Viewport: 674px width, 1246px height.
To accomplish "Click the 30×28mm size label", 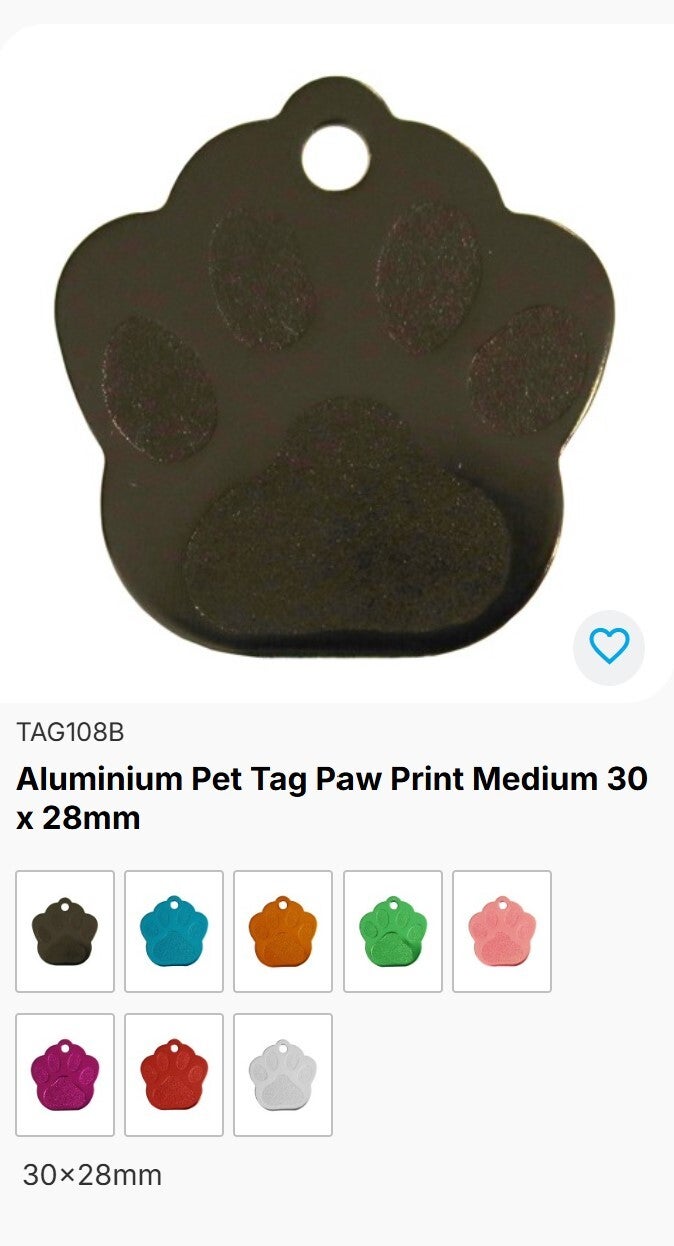I will click(92, 1175).
